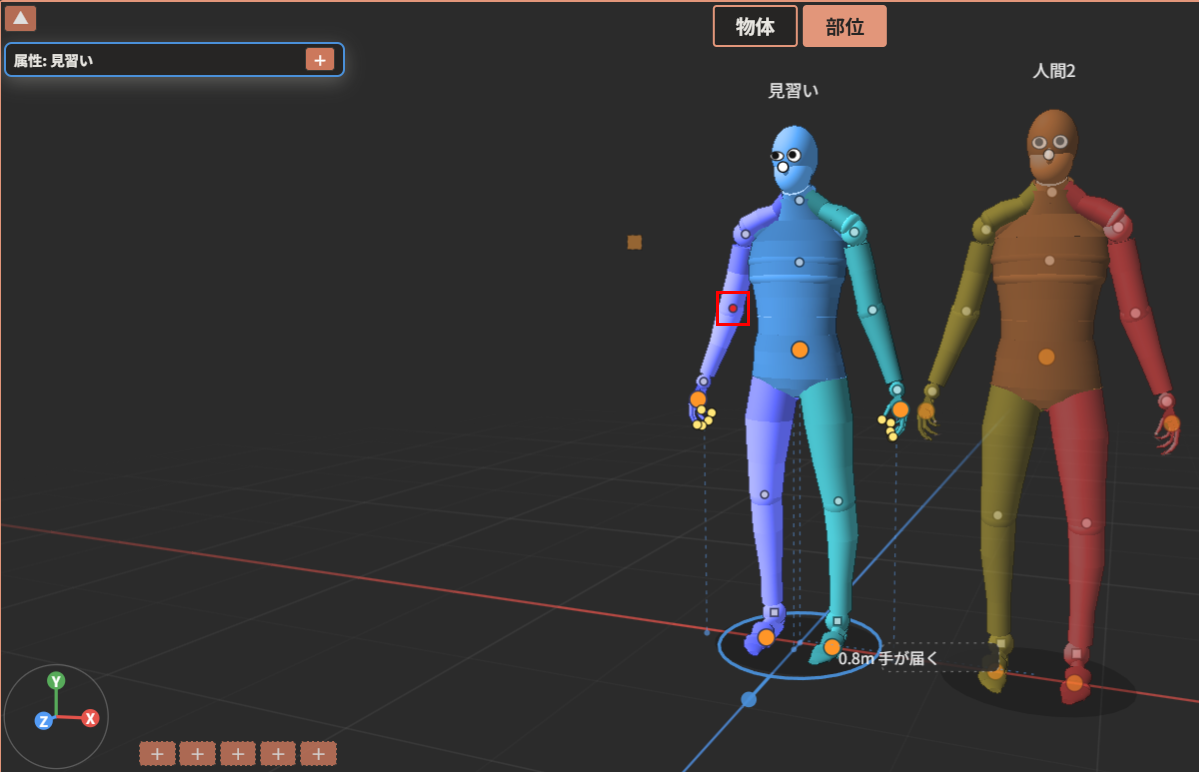The width and height of the screenshot is (1199, 772).
Task: Select the orange pelvis marker on 見習い
Action: point(800,350)
